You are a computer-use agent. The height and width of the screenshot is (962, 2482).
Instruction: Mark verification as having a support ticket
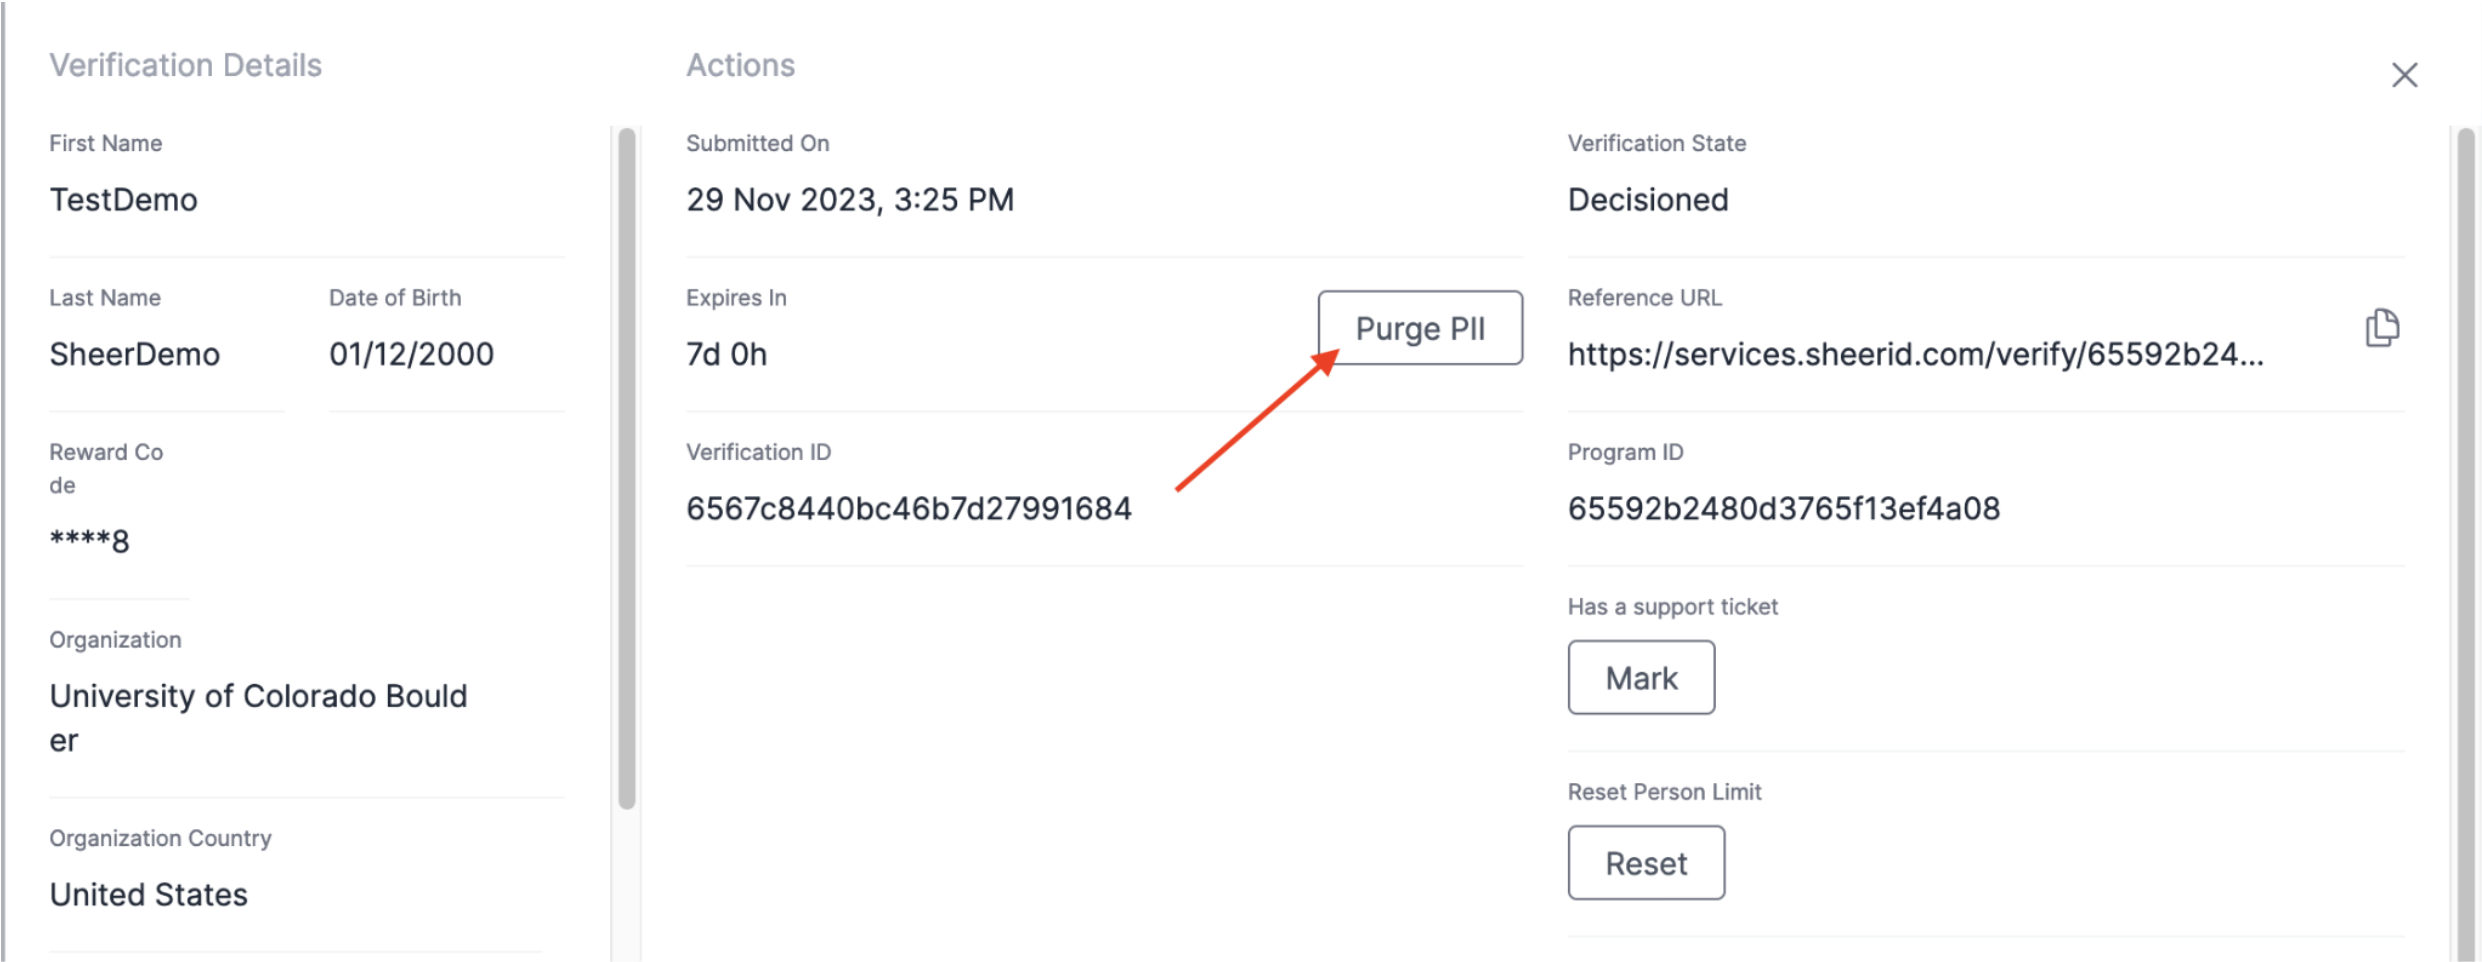coord(1640,678)
